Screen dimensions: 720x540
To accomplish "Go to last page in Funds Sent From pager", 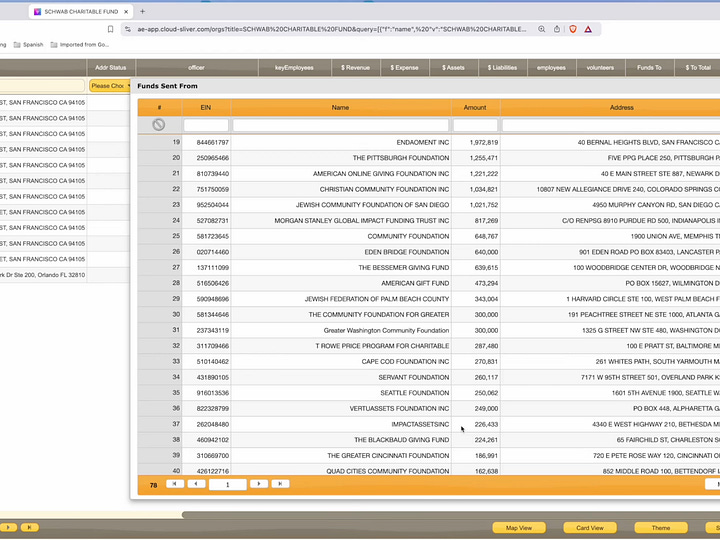I will click(280, 484).
